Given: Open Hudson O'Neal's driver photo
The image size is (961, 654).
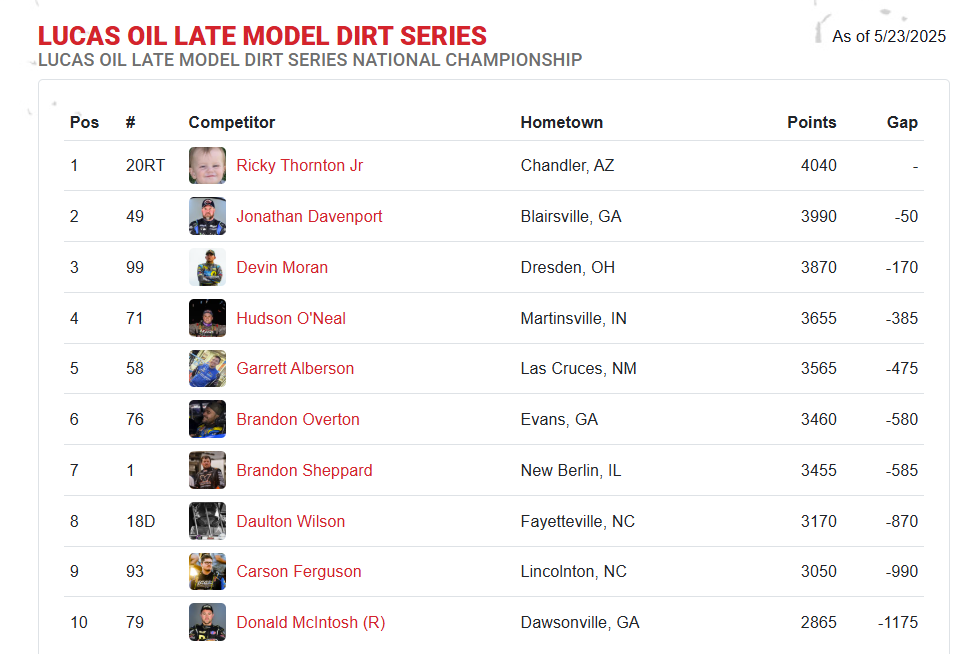Looking at the screenshot, I should click(x=207, y=318).
